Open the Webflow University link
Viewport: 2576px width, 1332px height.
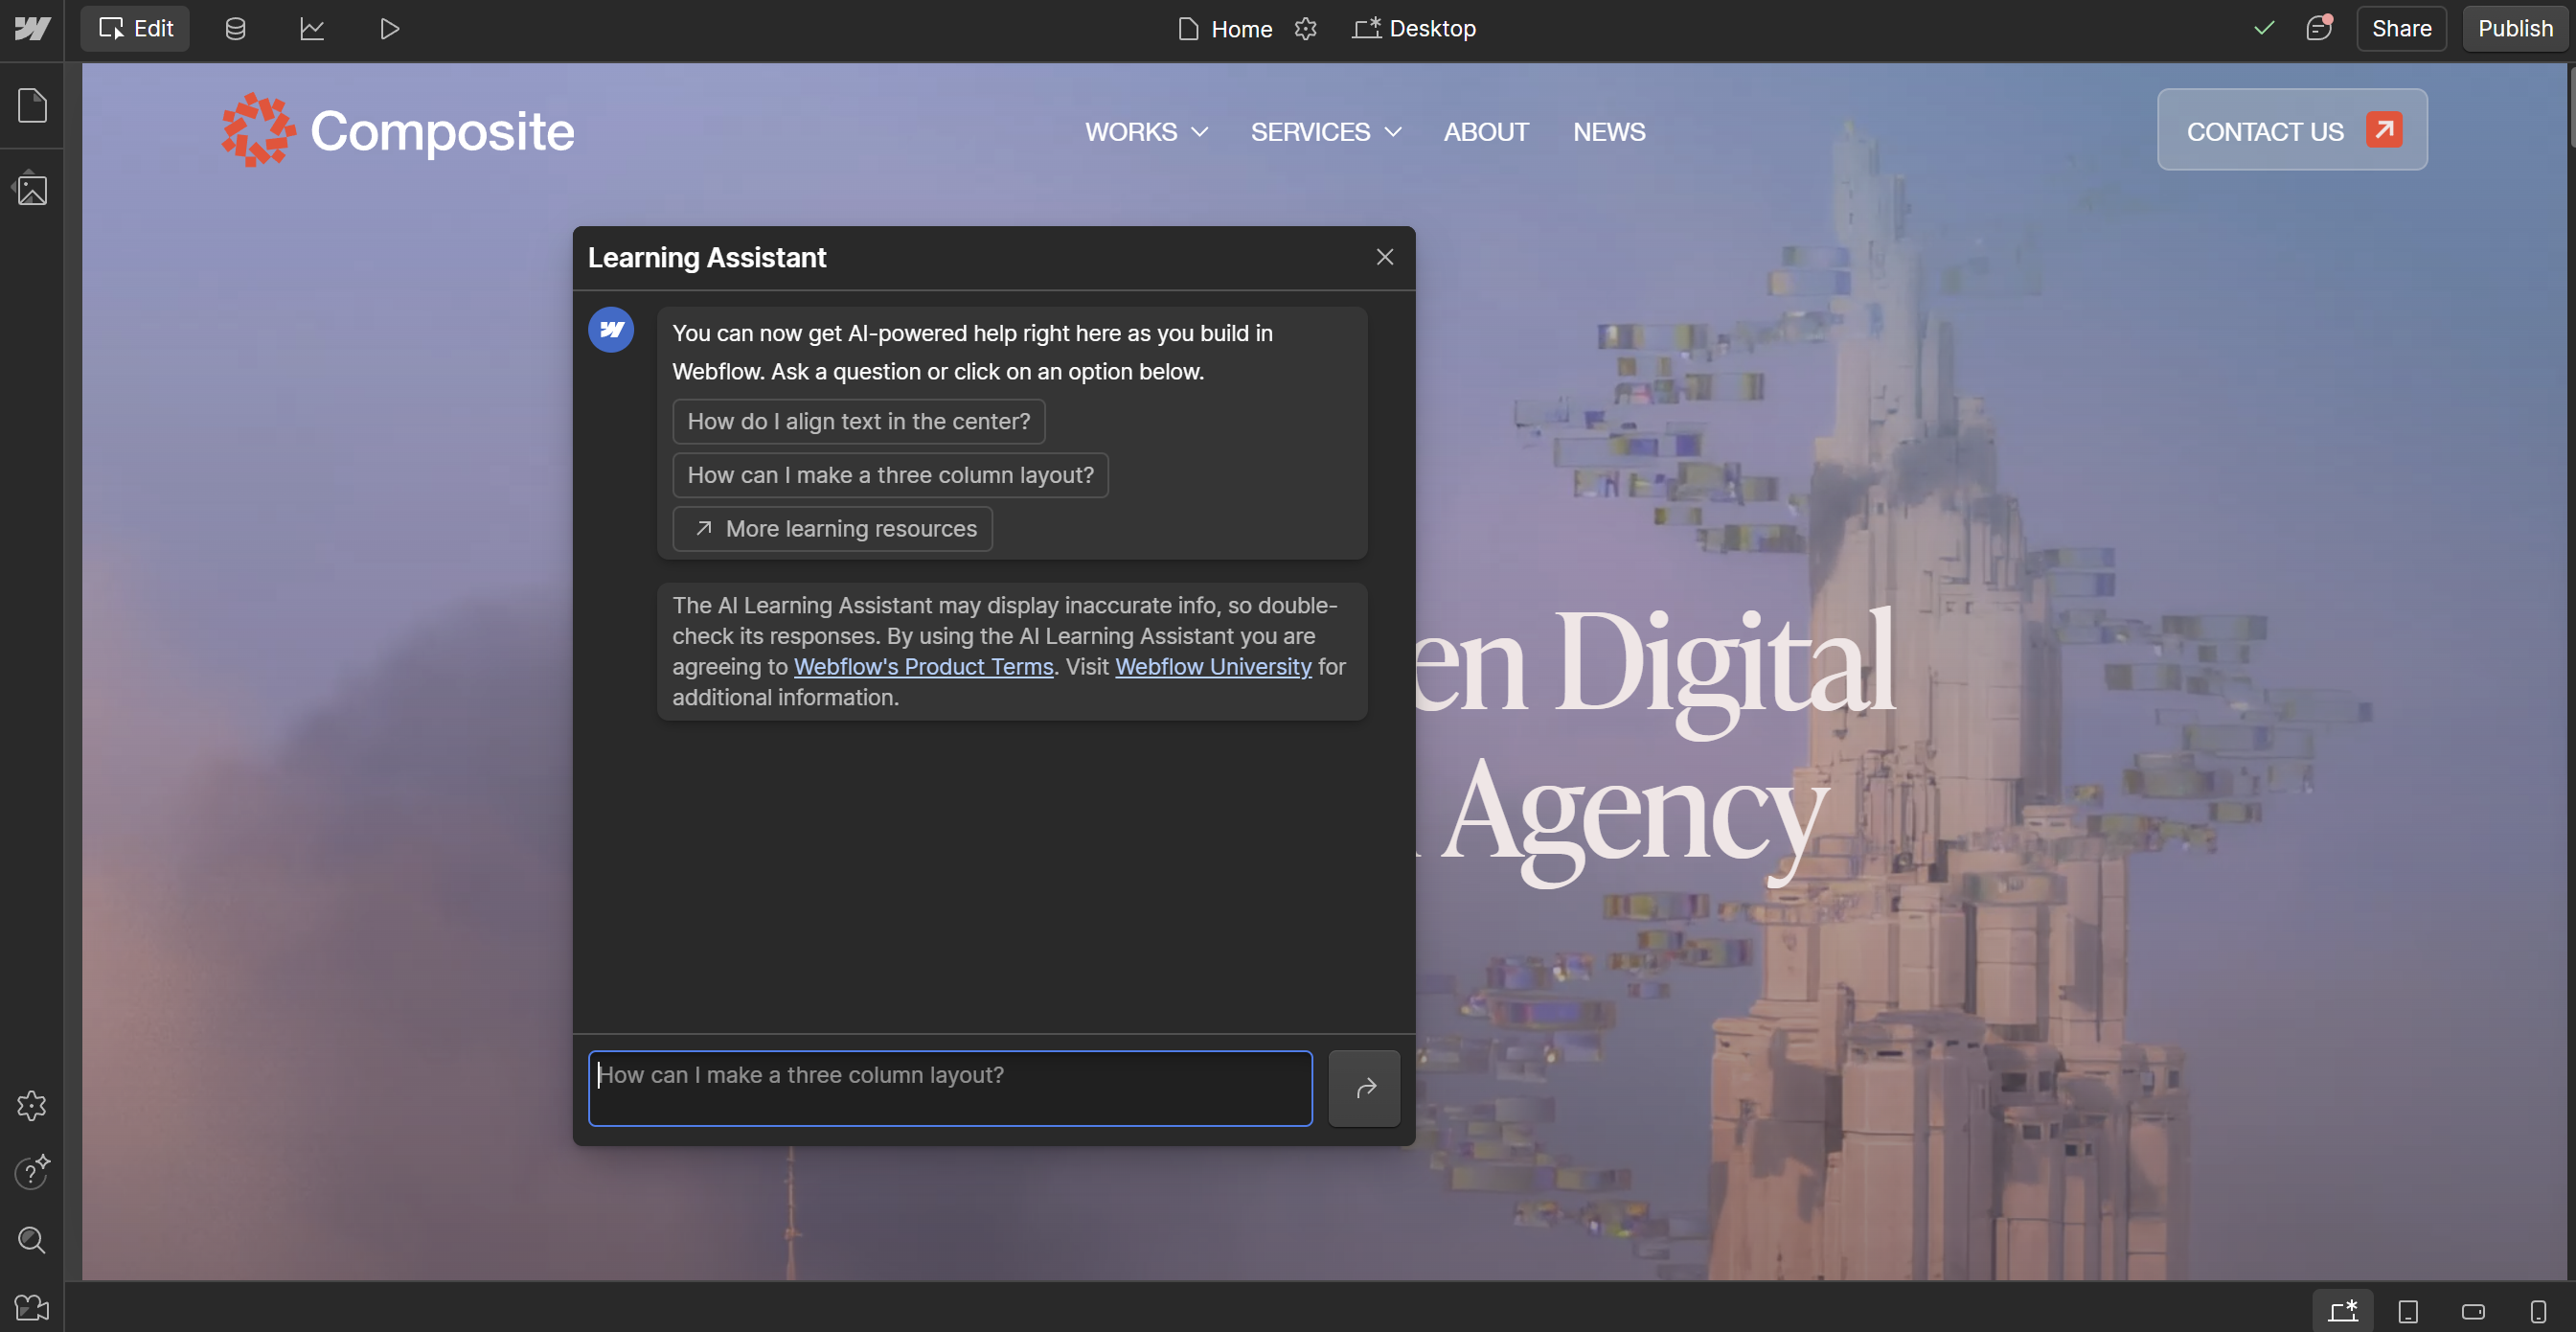(x=1213, y=666)
